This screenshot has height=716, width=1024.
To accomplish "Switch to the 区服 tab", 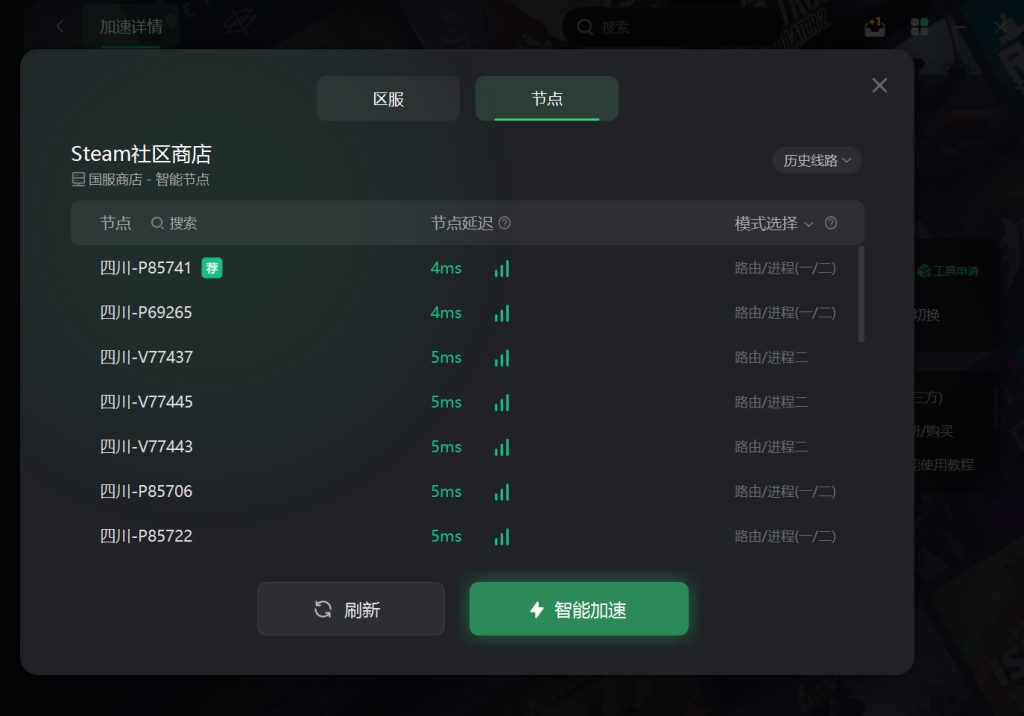I will click(389, 99).
